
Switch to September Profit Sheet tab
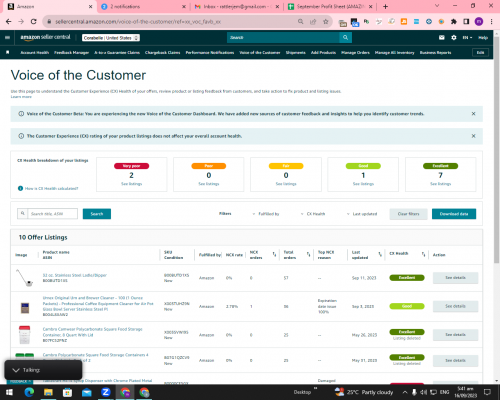[330, 7]
